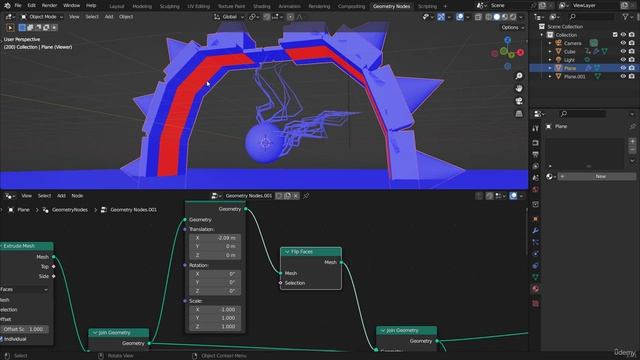Open the Scene properties tab
The width and height of the screenshot is (640, 360).
(535, 178)
